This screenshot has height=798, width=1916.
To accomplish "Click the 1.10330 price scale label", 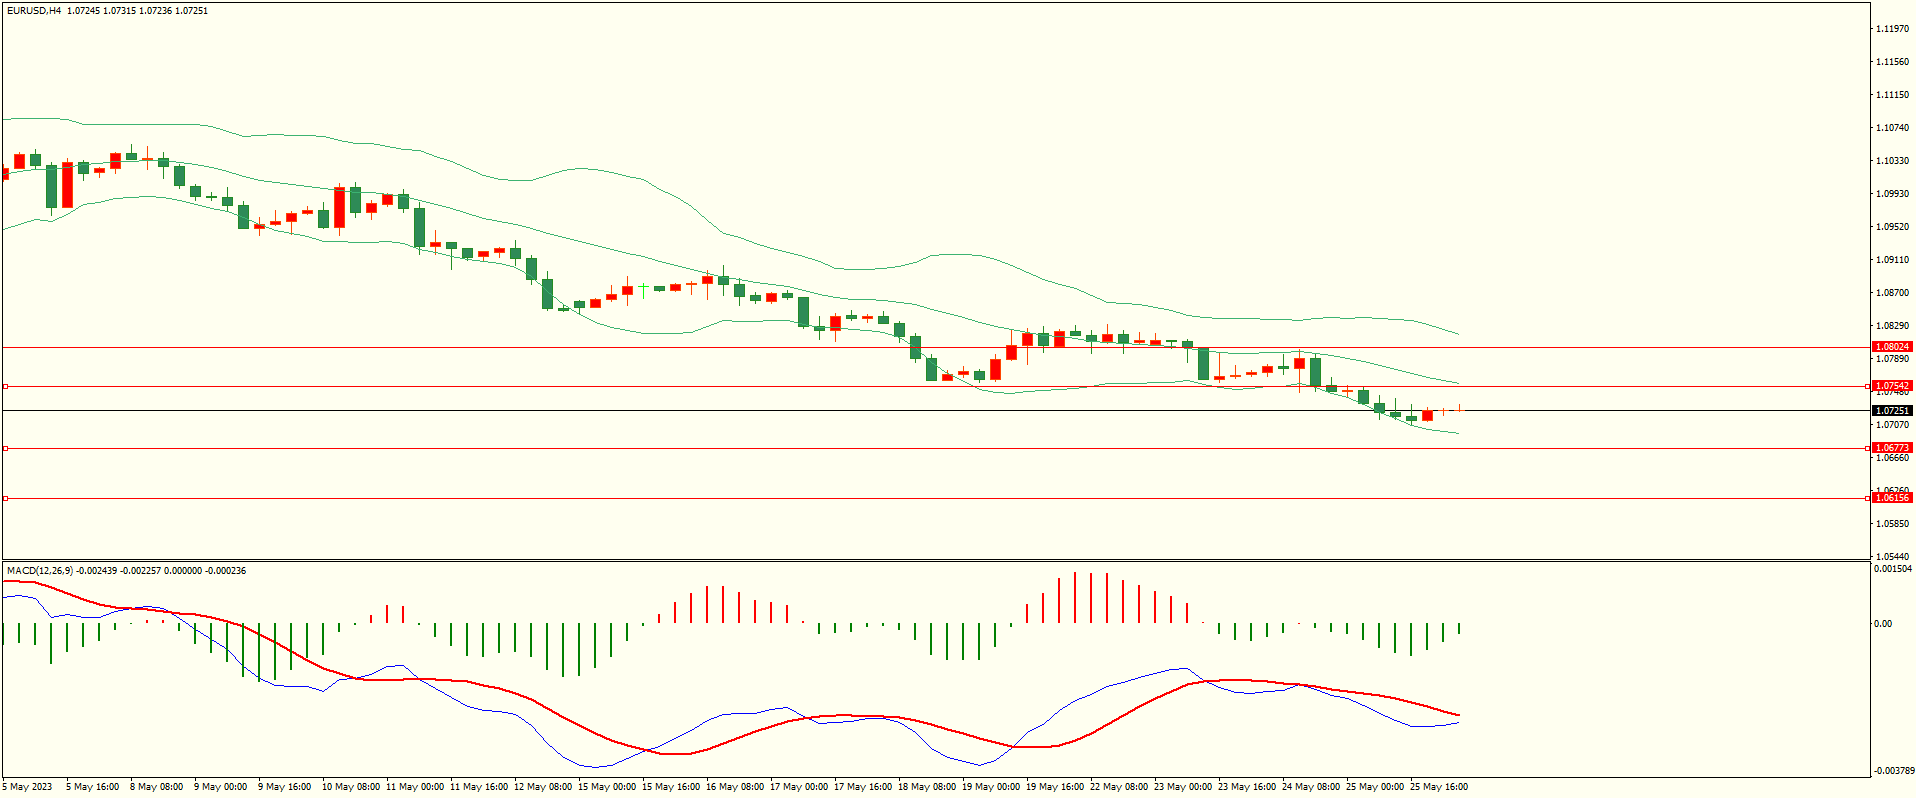I will [x=1892, y=161].
